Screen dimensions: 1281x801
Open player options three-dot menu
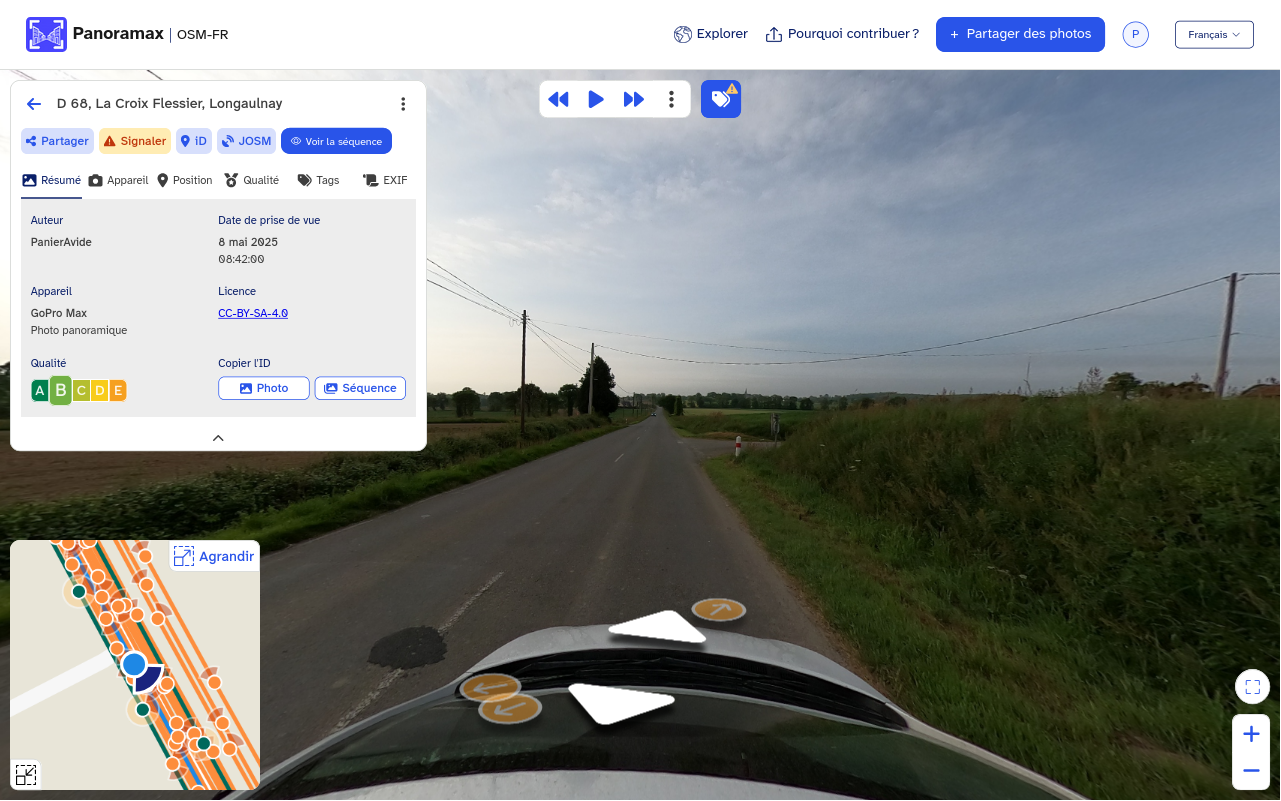pos(672,99)
